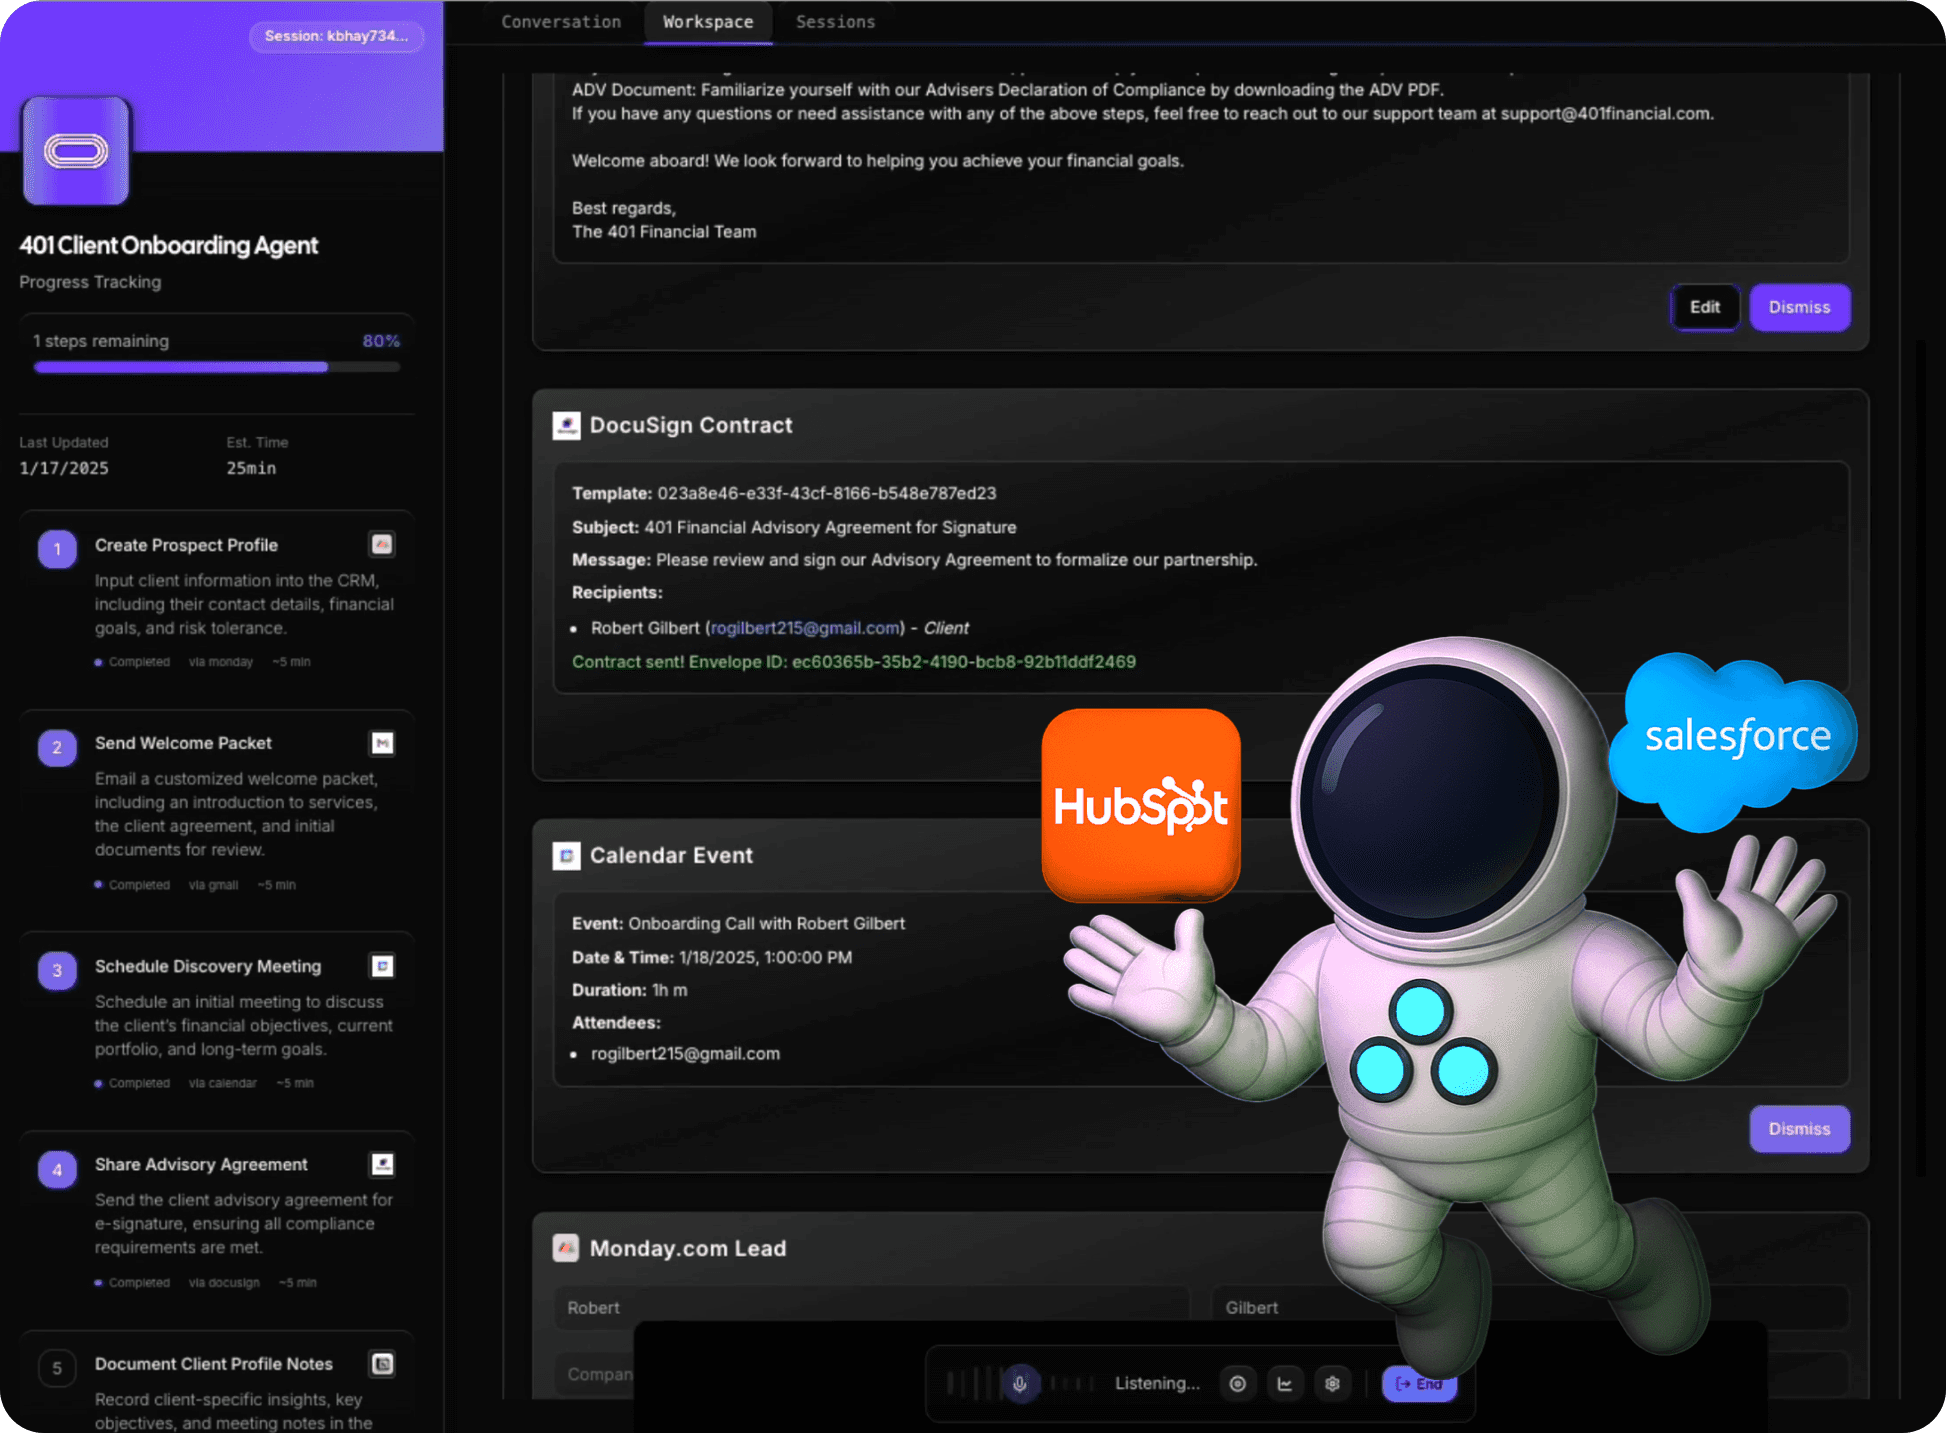This screenshot has width=1946, height=1433.
Task: Click step number 2 badge
Action: click(x=57, y=747)
